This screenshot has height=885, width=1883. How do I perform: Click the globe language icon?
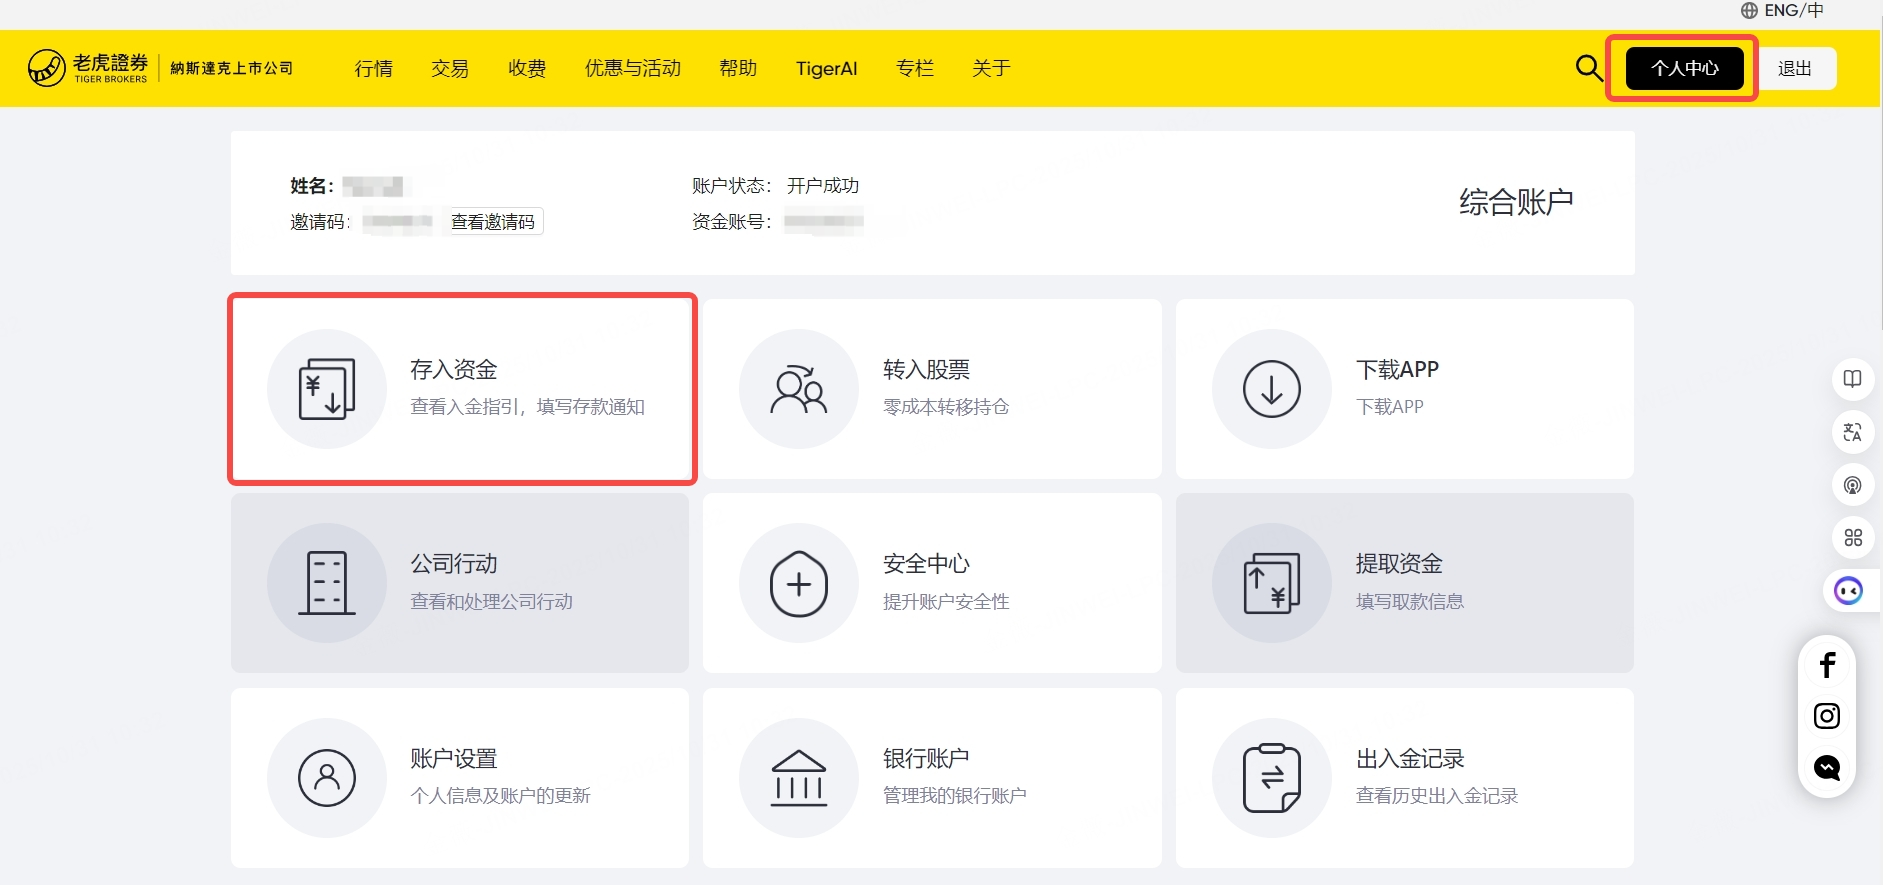point(1749,11)
